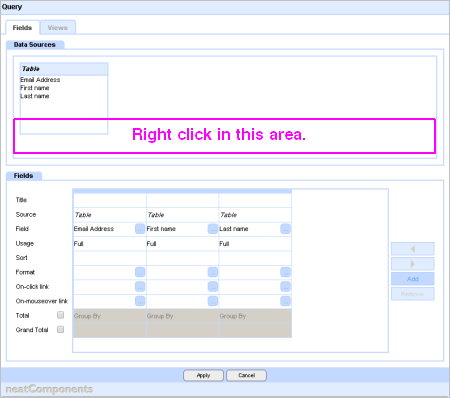
Task: Click Source Table cell of Email Address column
Action: (110, 215)
